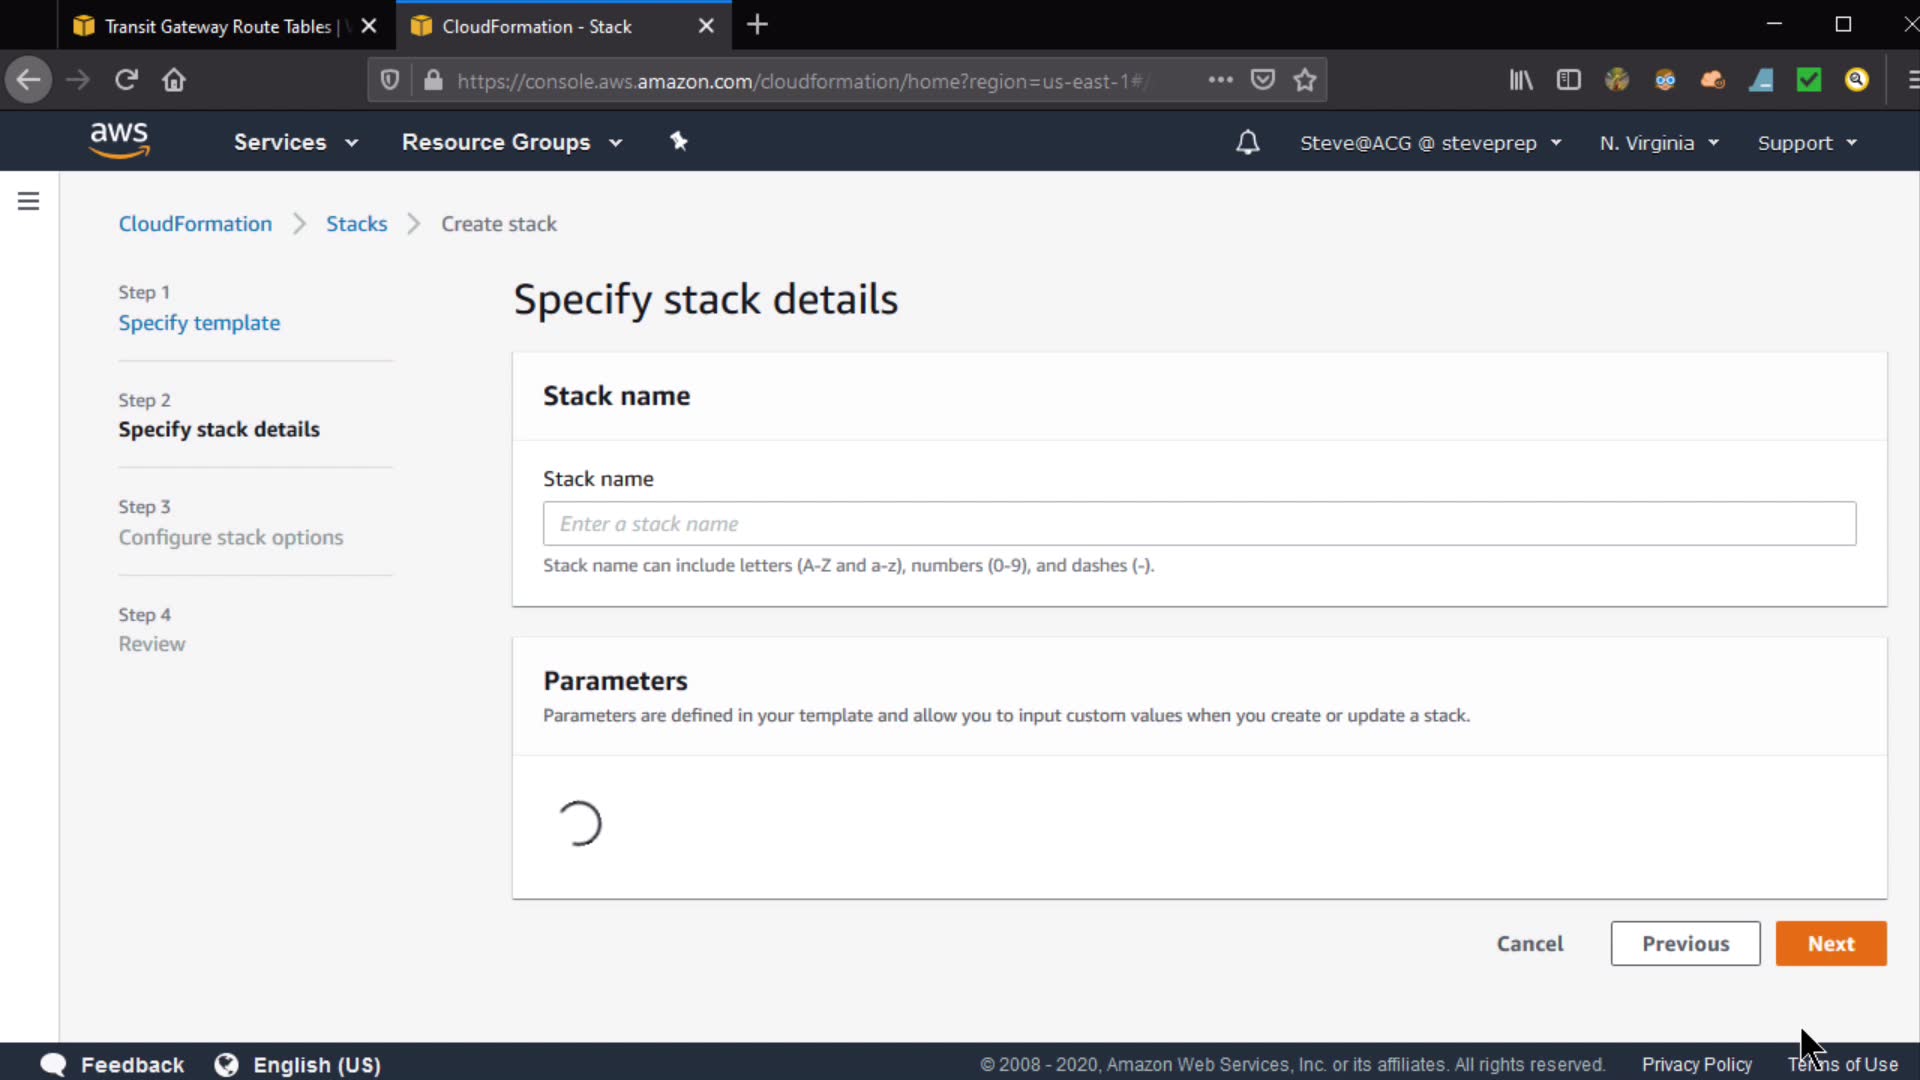Open the AWS hamburger side navigation menu
This screenshot has width=1920, height=1080.
click(x=28, y=201)
